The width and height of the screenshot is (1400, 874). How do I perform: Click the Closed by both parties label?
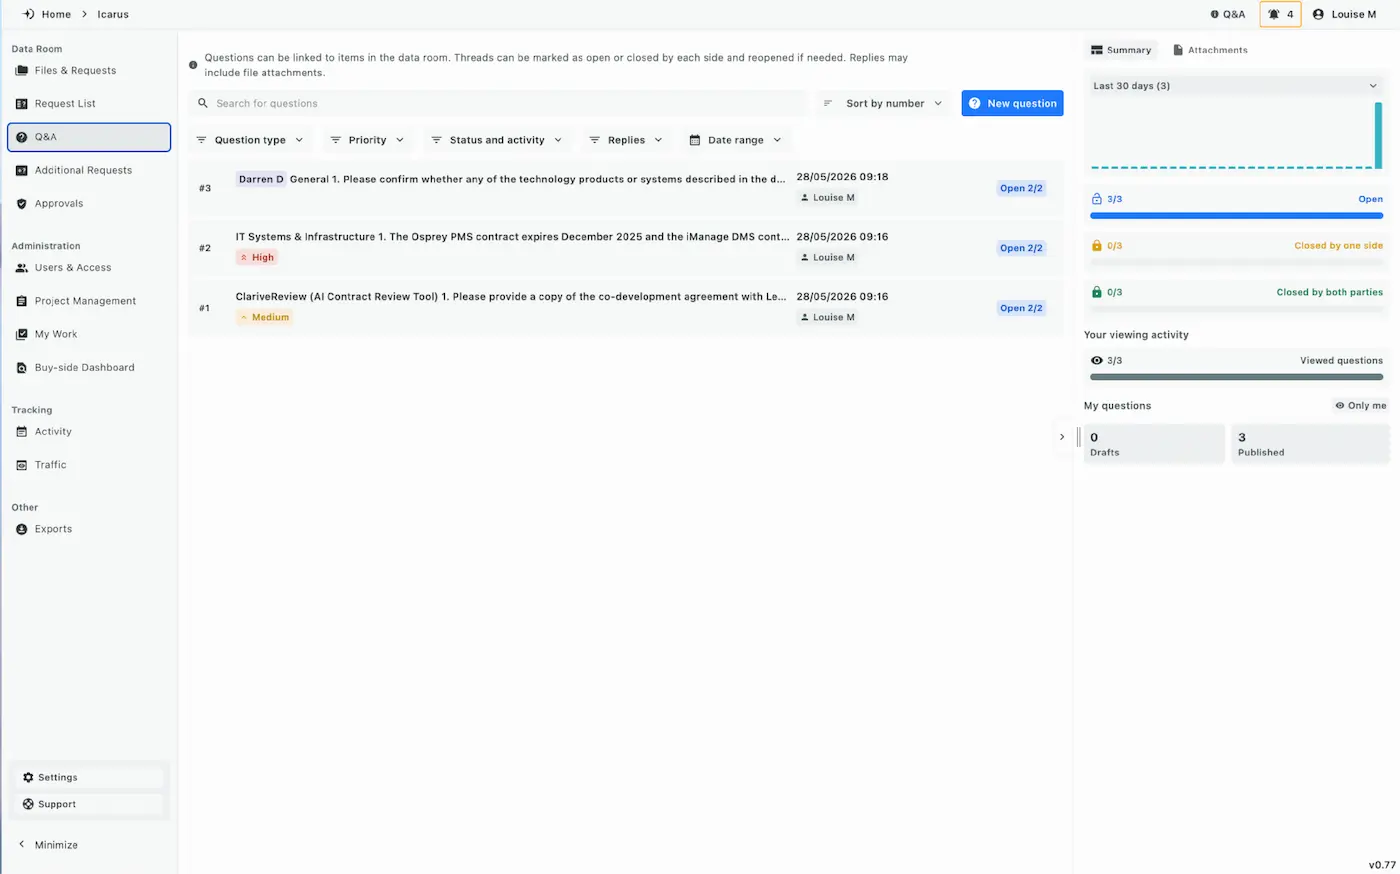1329,292
